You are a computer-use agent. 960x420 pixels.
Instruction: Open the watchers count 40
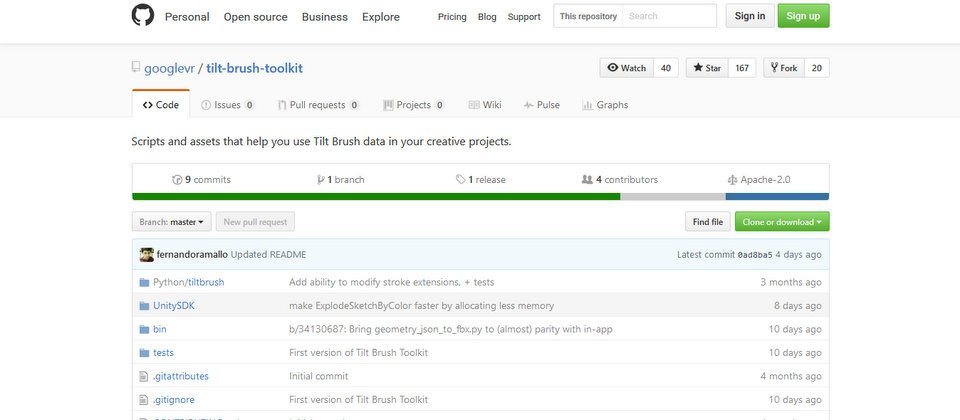pos(666,68)
